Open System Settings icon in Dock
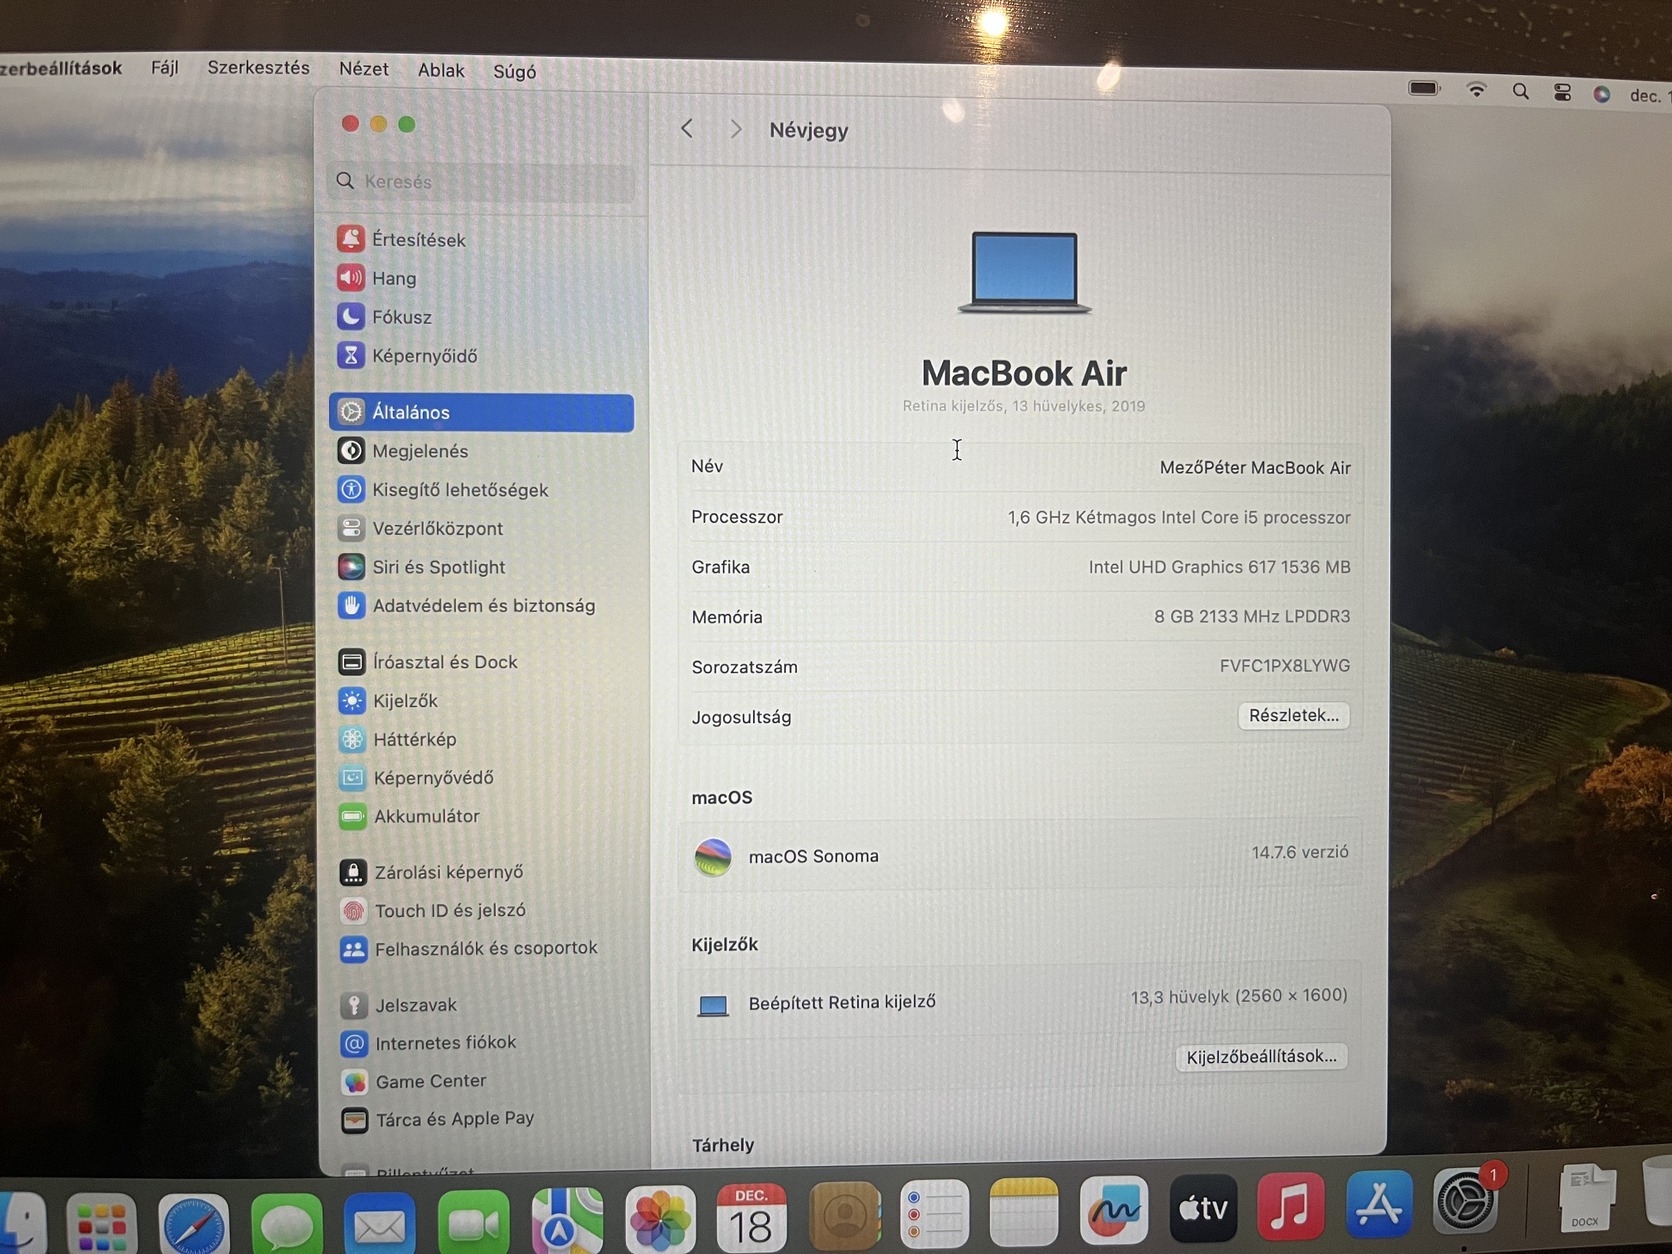The height and width of the screenshot is (1254, 1672). click(1465, 1201)
